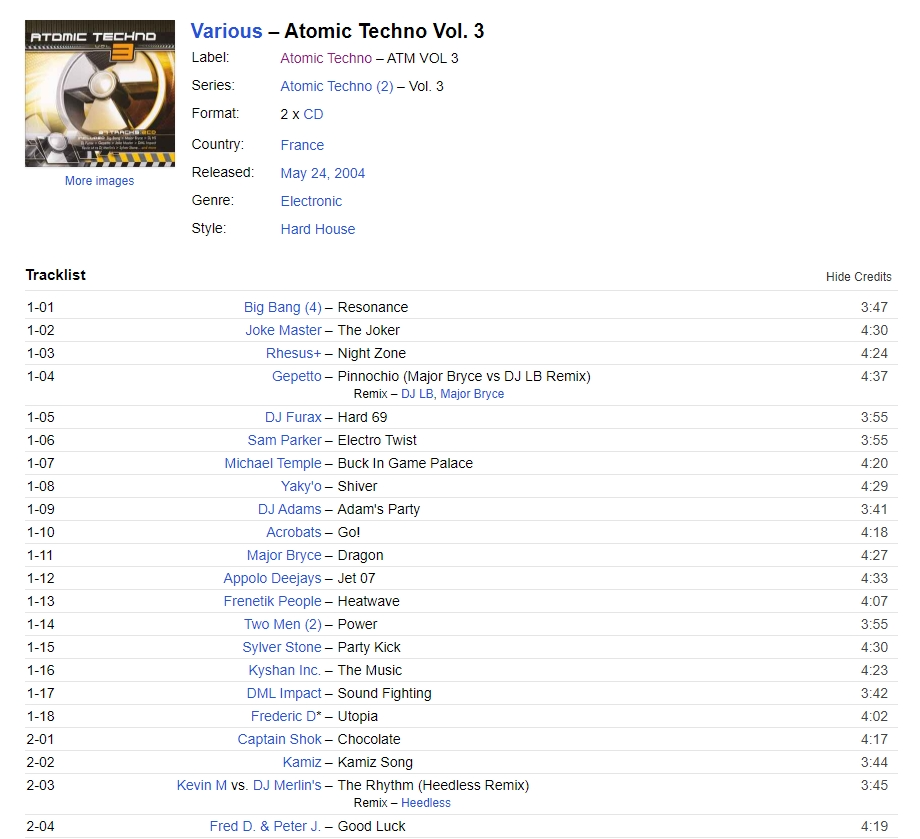Open artist Yaky'o
Image resolution: width=920 pixels, height=839 pixels.
[301, 486]
